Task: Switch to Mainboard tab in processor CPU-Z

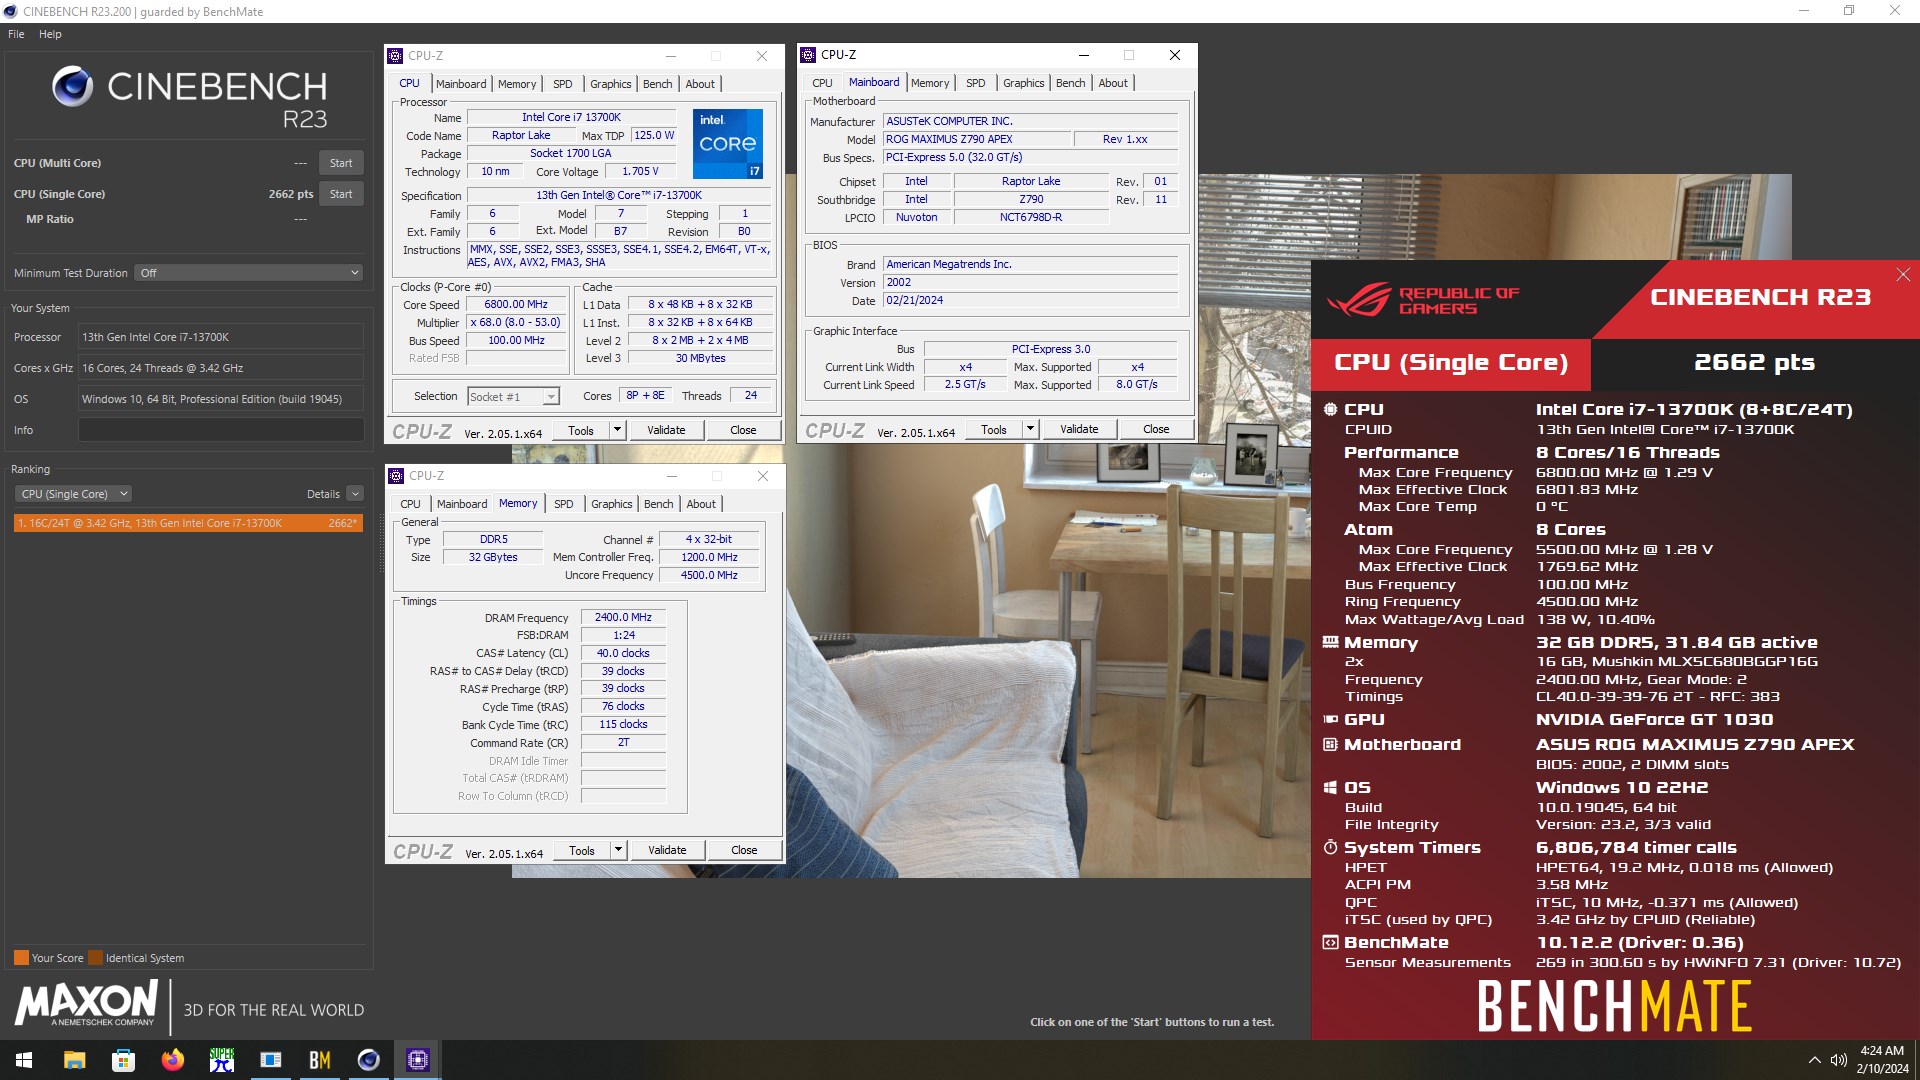Action: 461,84
